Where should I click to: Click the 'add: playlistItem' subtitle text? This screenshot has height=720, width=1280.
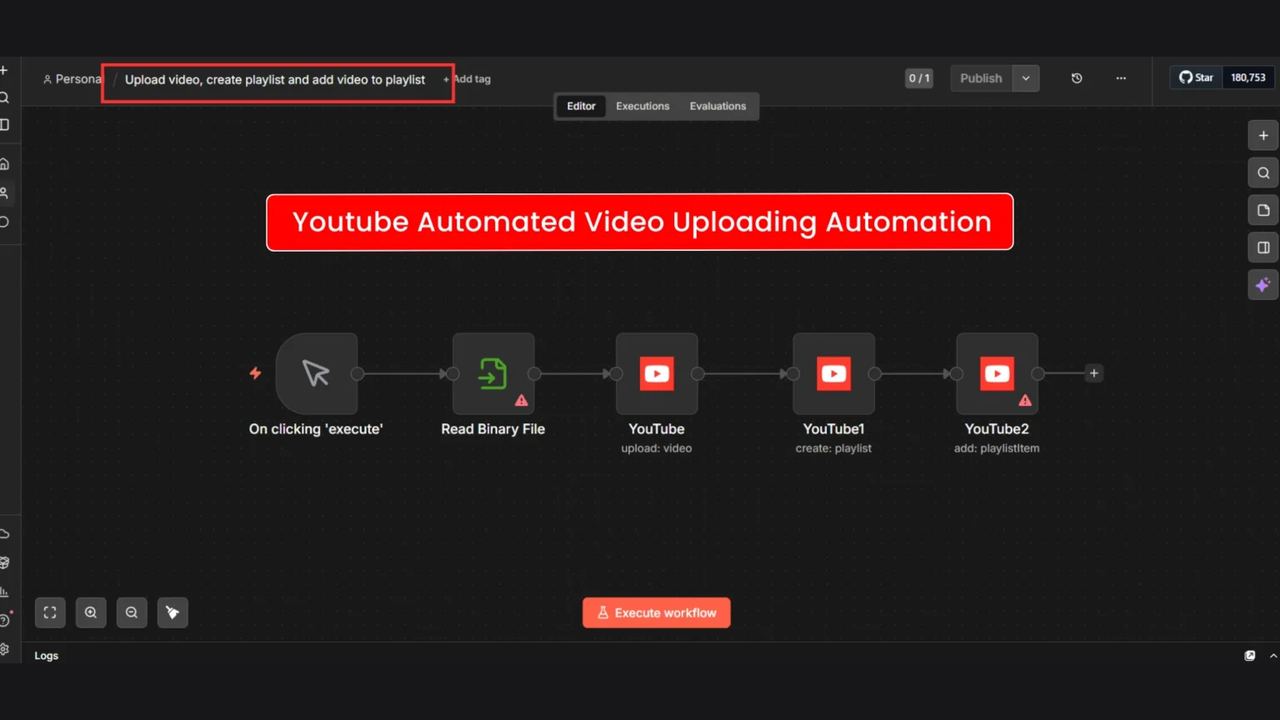click(997, 448)
